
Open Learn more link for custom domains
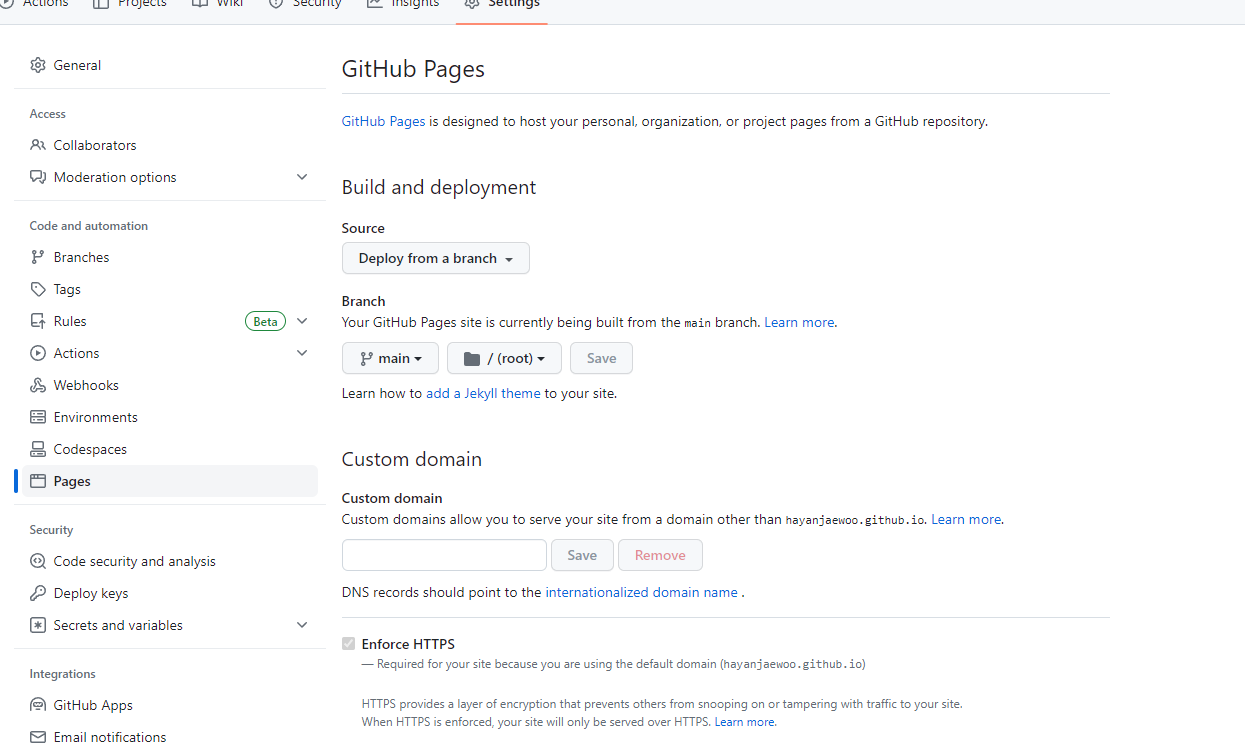tap(966, 520)
